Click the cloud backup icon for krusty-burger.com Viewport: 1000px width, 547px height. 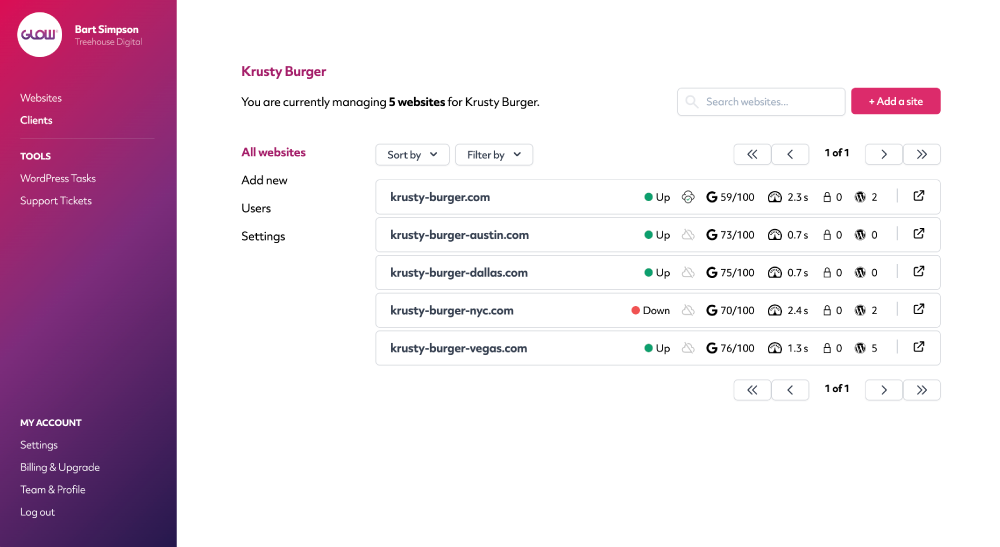[688, 197]
